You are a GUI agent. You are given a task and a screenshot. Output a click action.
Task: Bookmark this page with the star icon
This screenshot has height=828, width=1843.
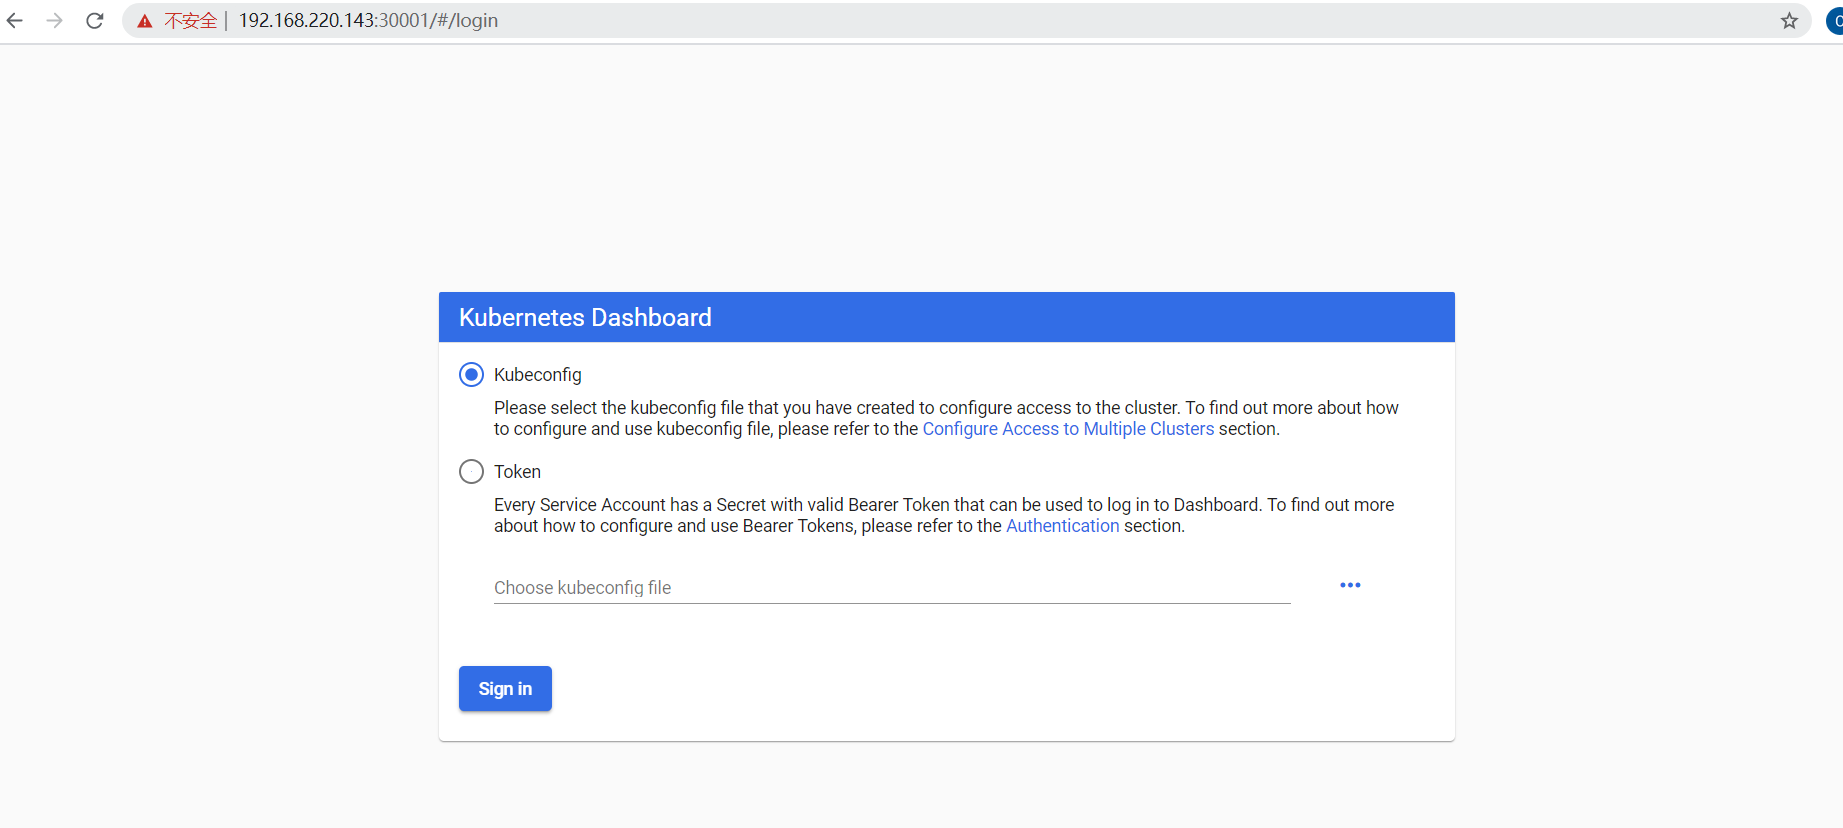tap(1789, 21)
